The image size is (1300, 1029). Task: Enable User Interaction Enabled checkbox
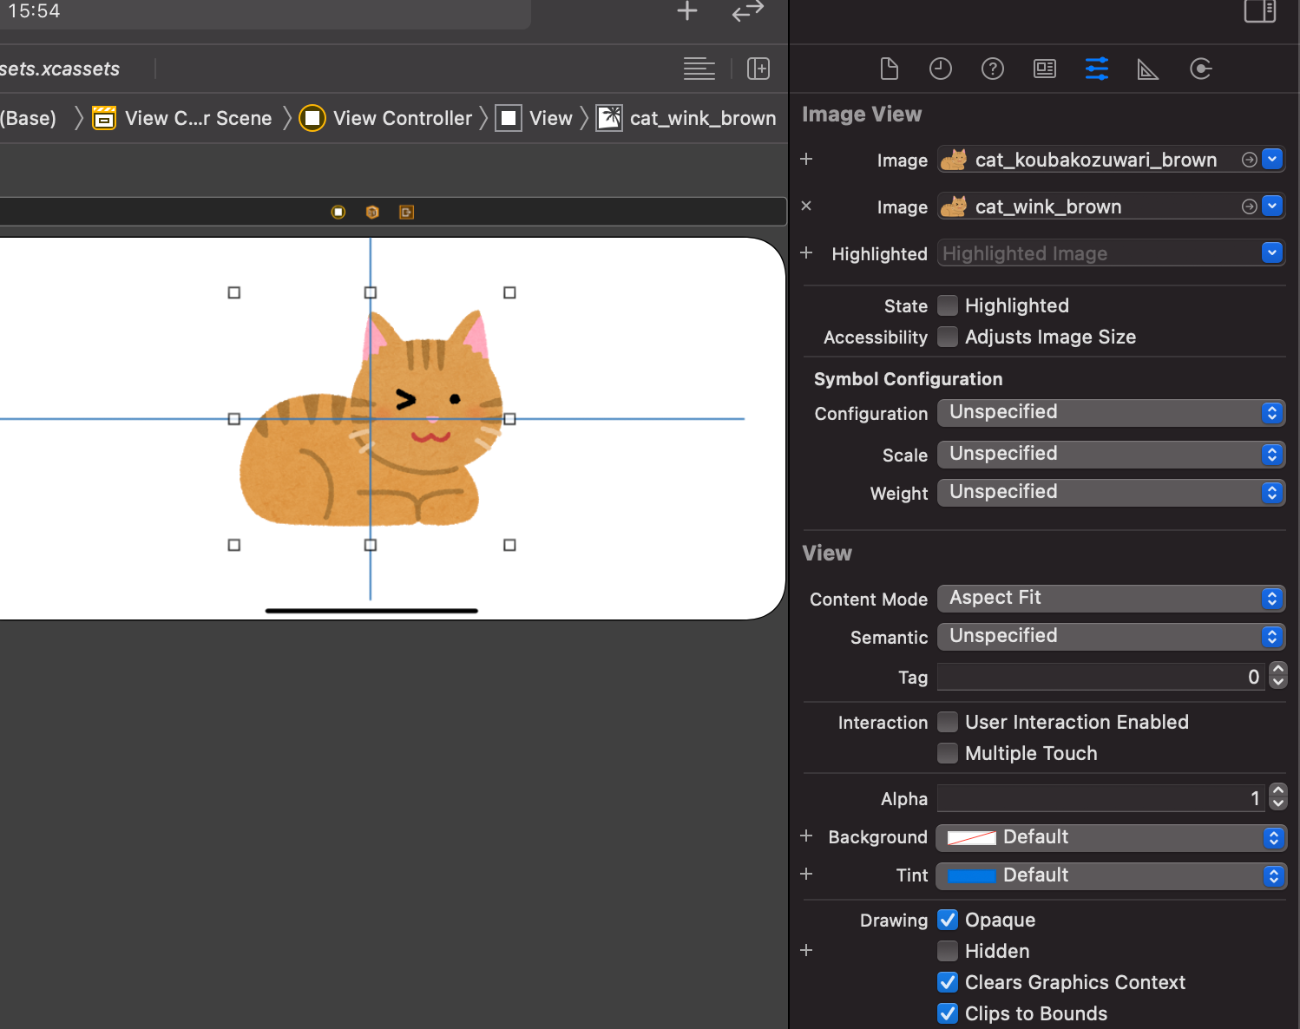(x=948, y=722)
